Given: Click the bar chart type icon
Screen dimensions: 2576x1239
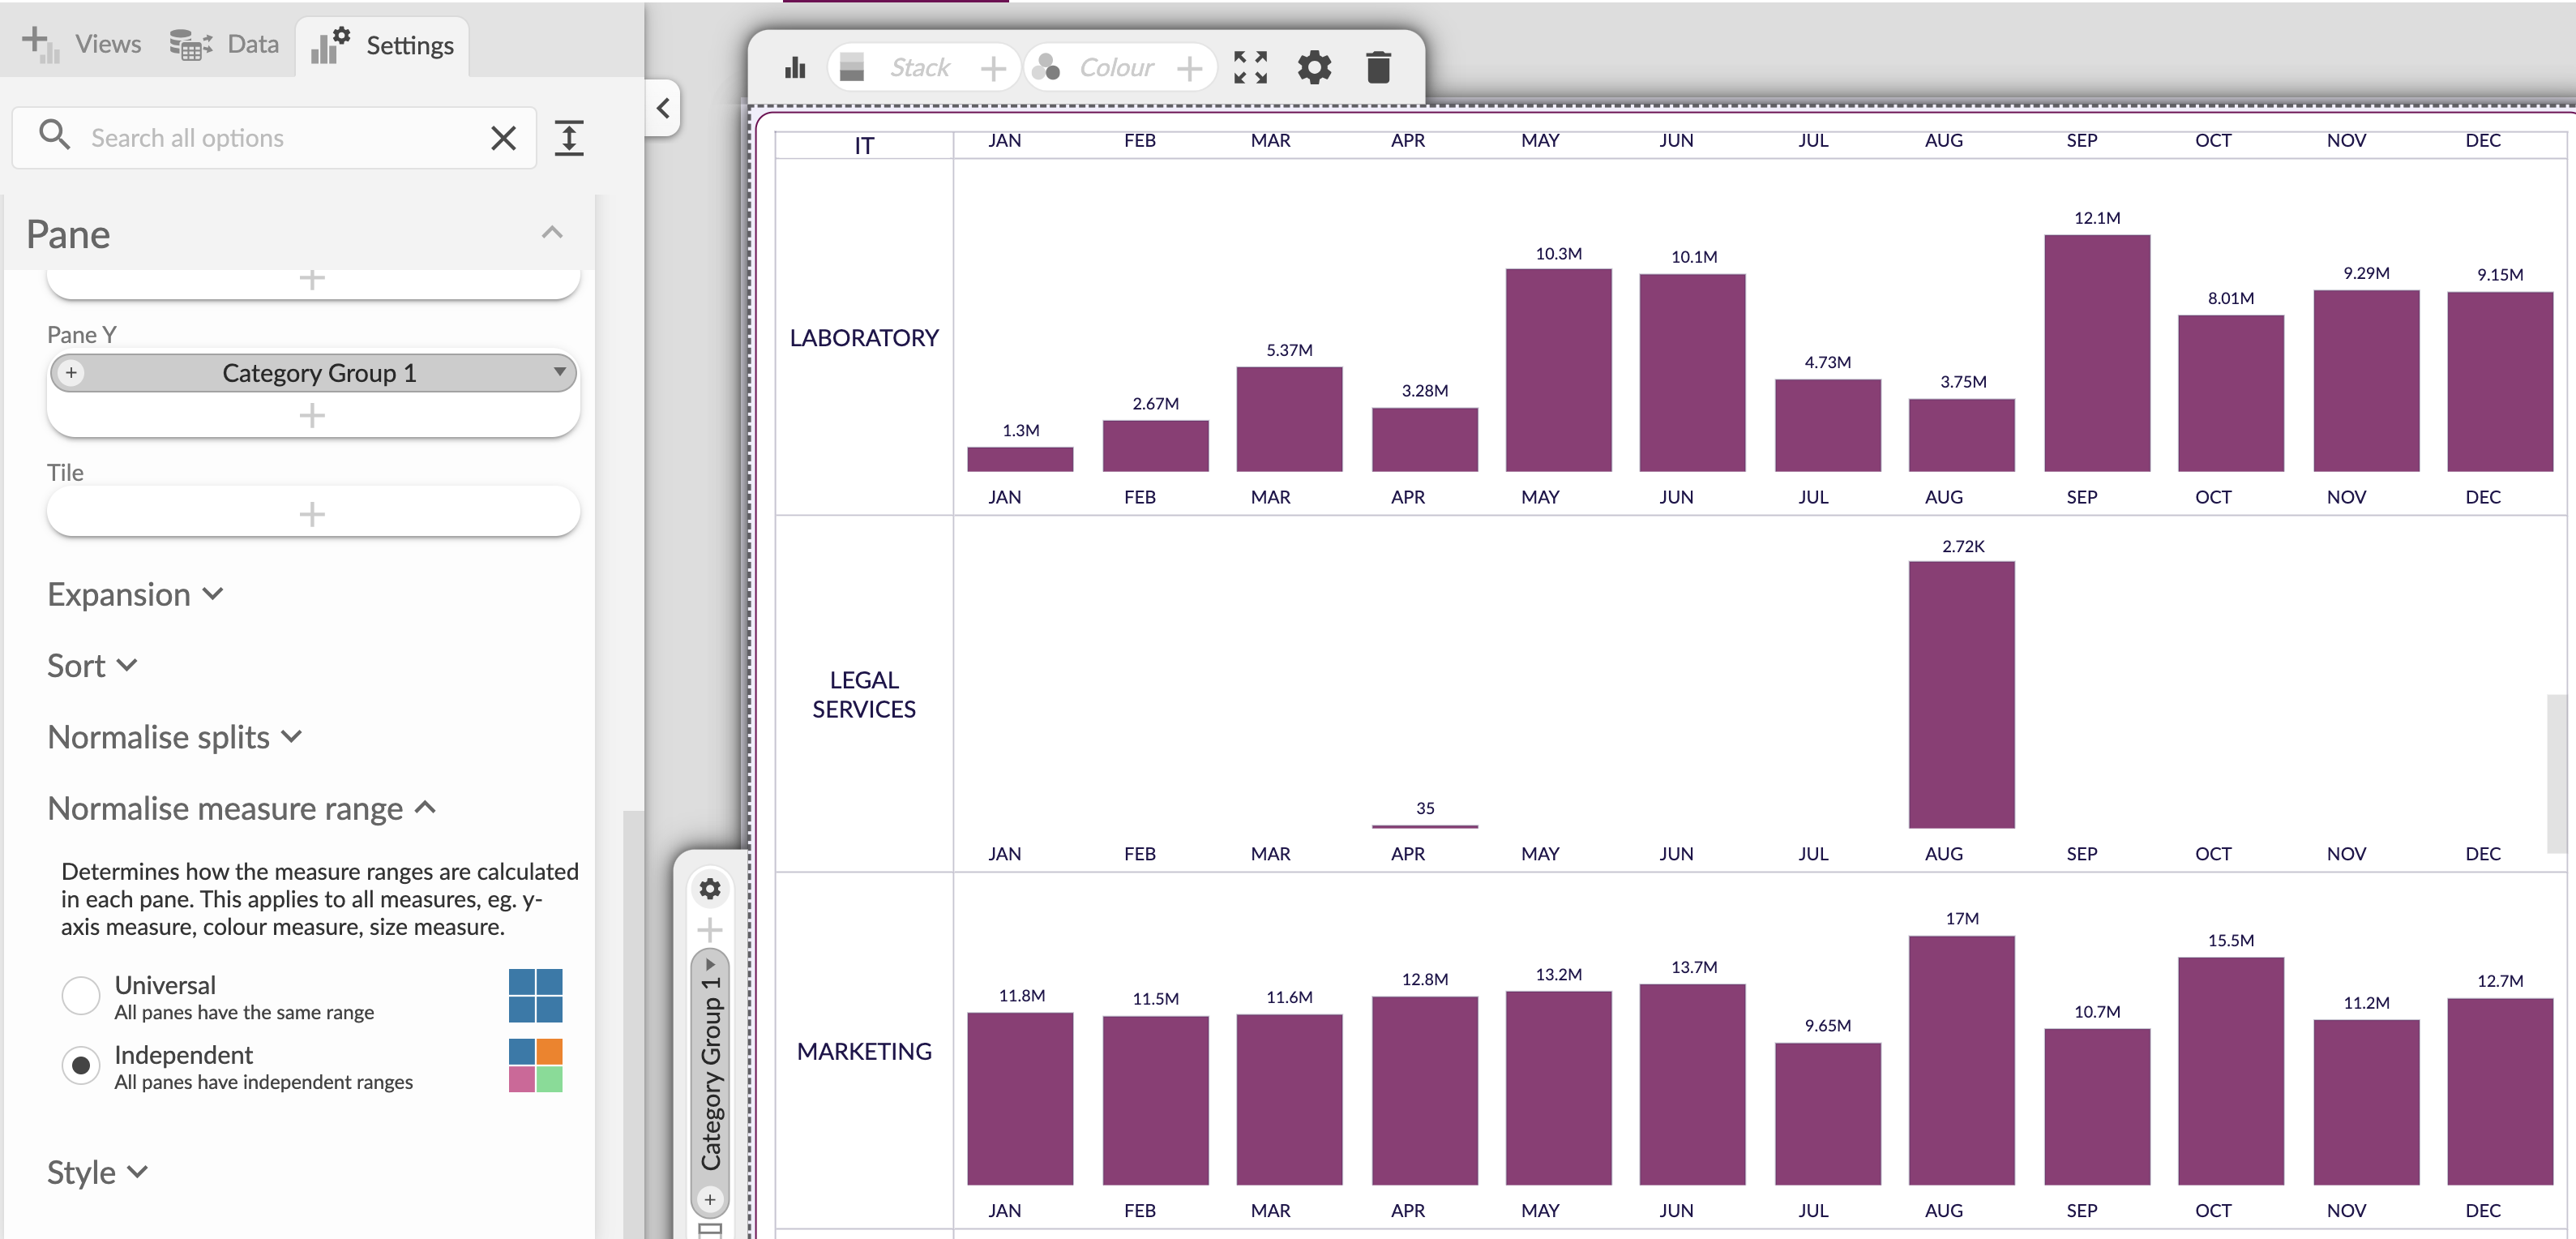Looking at the screenshot, I should point(795,68).
